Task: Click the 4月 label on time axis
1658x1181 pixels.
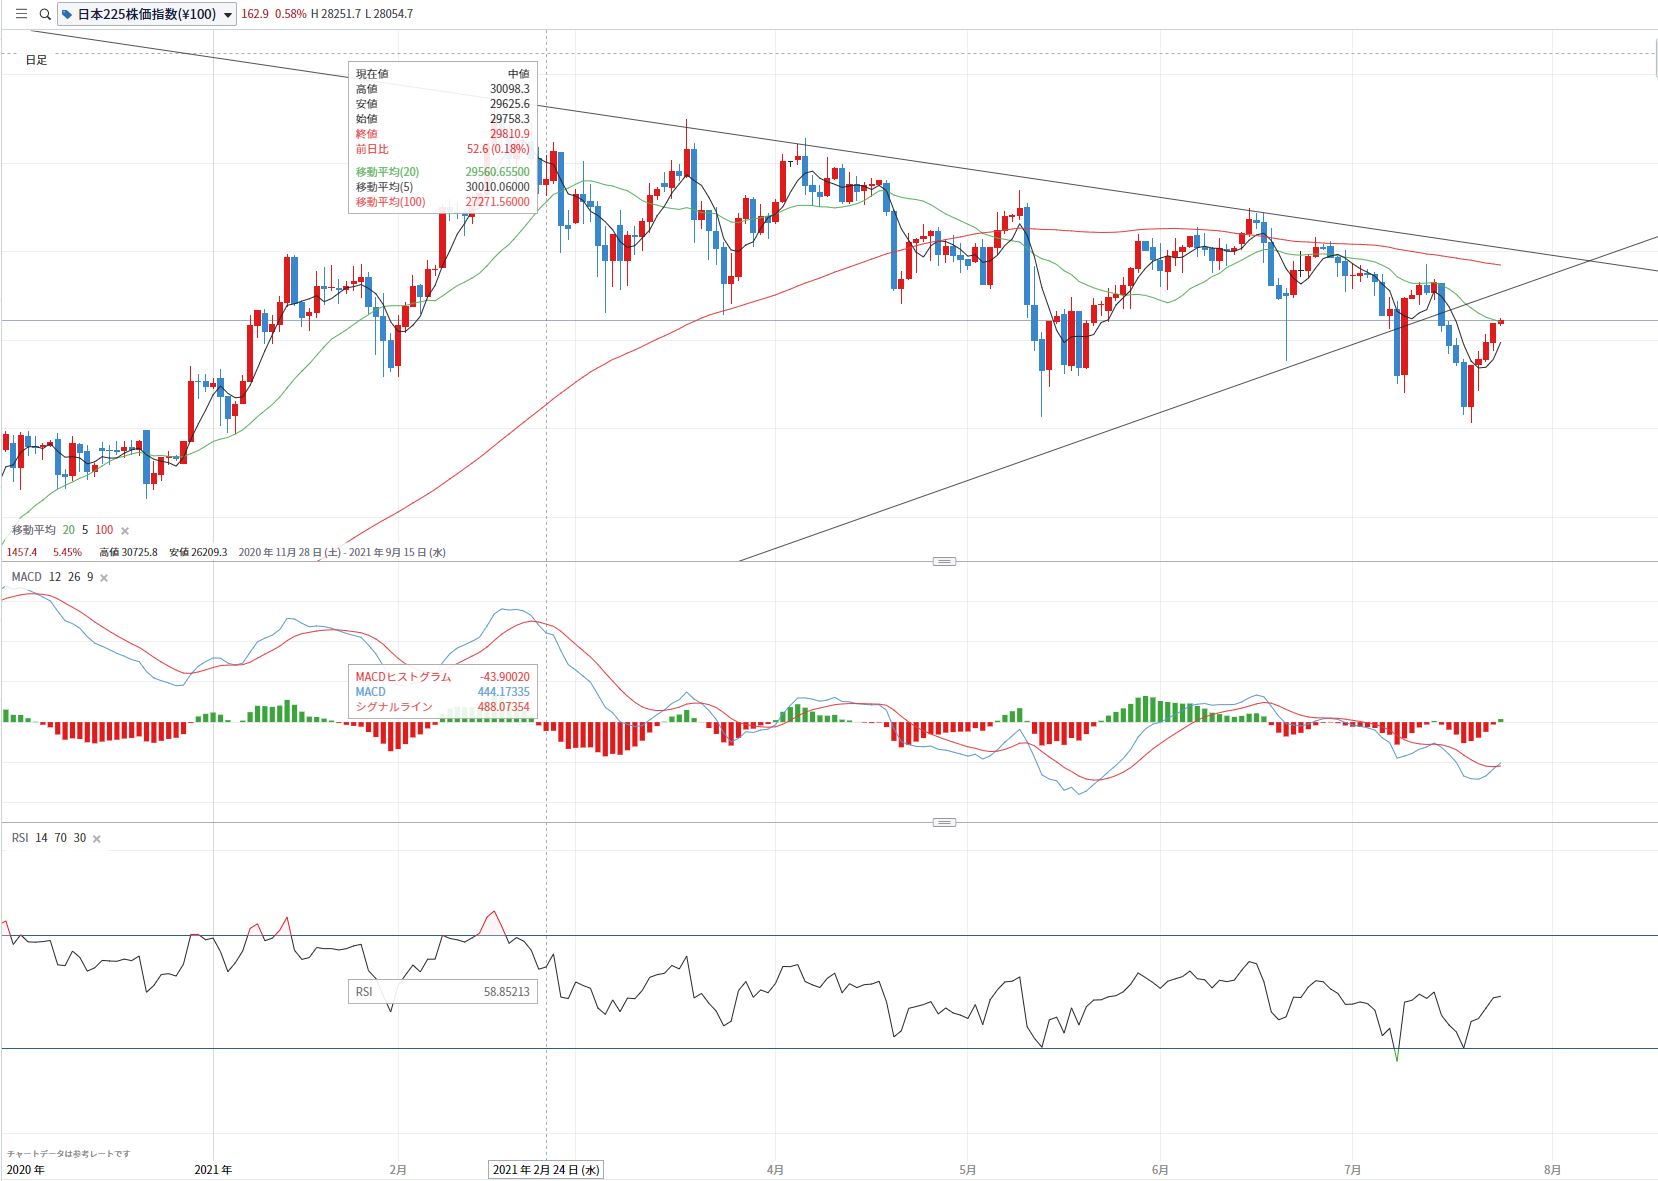Action: coord(775,1169)
